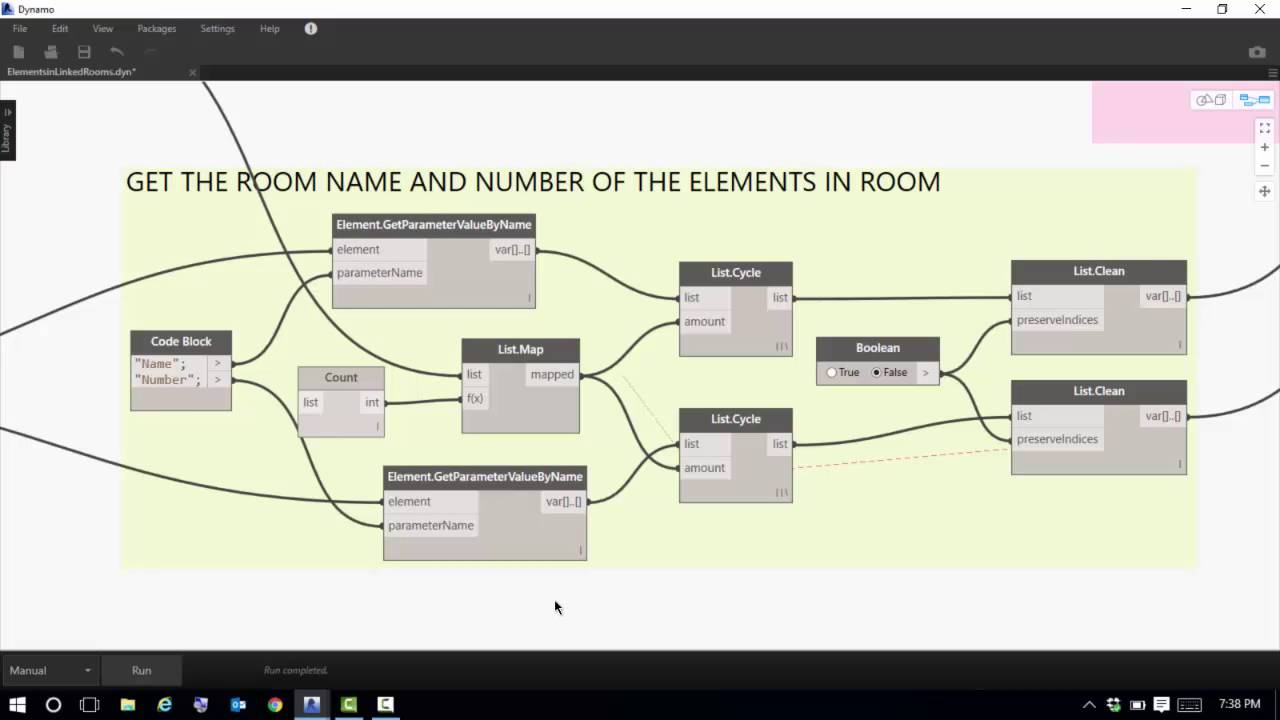
Task: Click the Code Block "Number" output port
Action: tap(217, 380)
